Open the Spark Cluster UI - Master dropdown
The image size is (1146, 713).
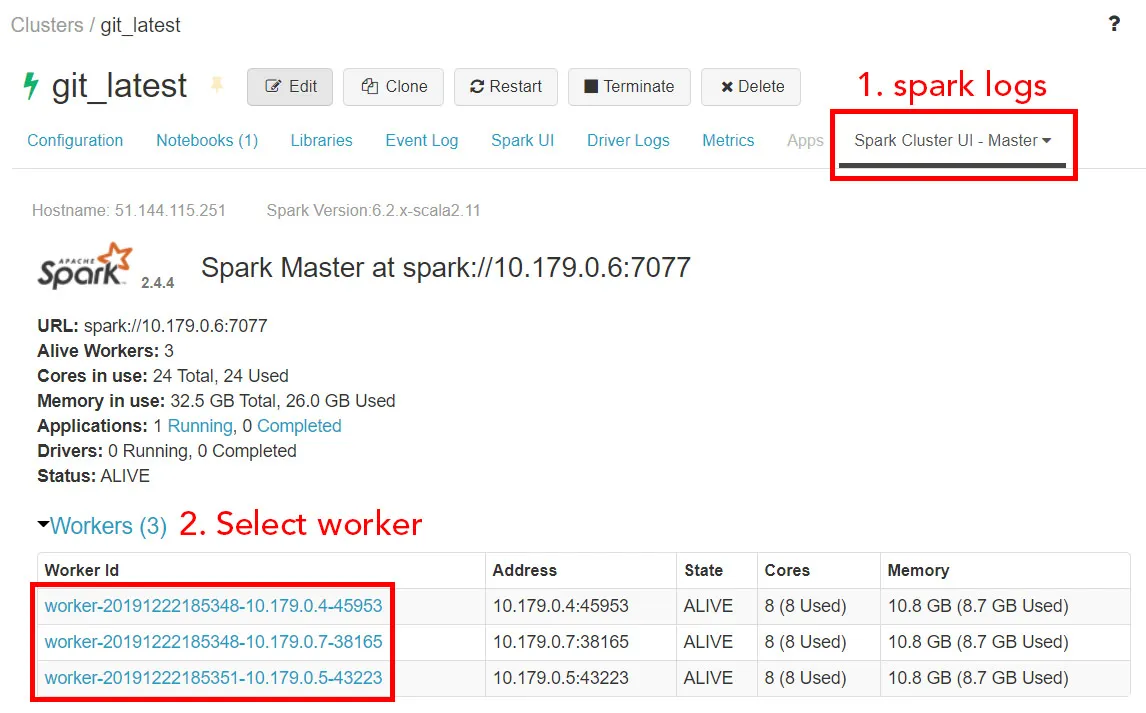(952, 140)
